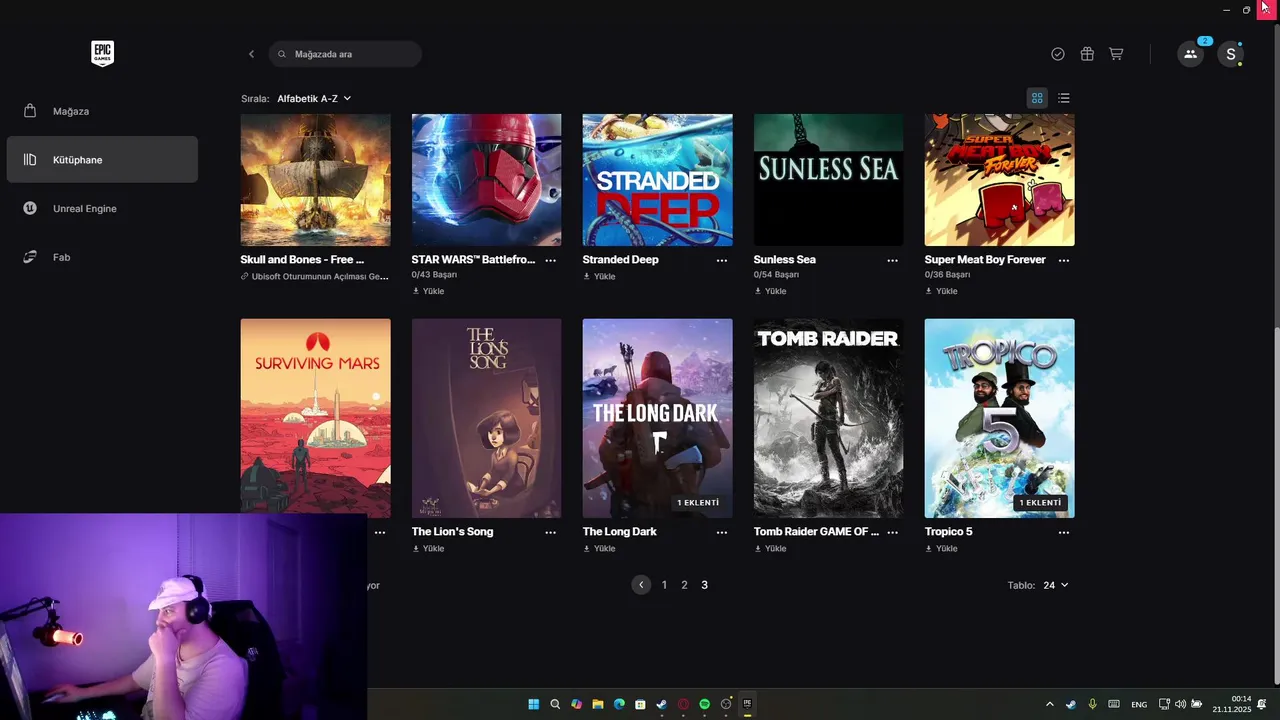The height and width of the screenshot is (720, 1280).
Task: Click Yükle under The Long Dark
Action: tap(599, 548)
